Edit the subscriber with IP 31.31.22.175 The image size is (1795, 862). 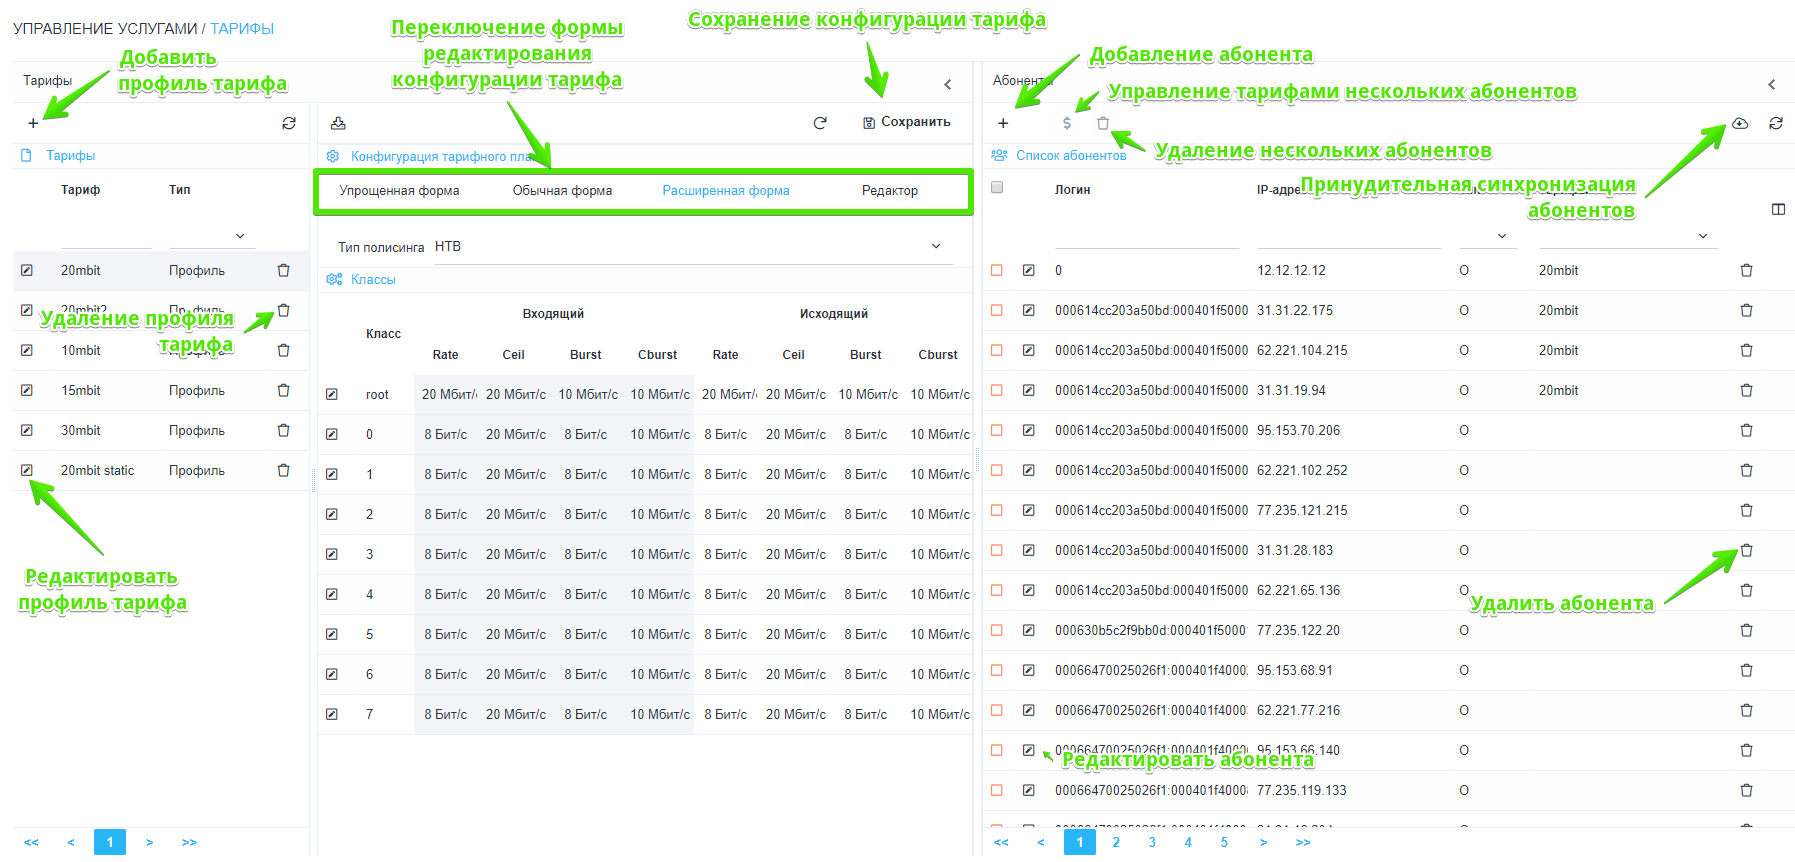tap(1028, 310)
